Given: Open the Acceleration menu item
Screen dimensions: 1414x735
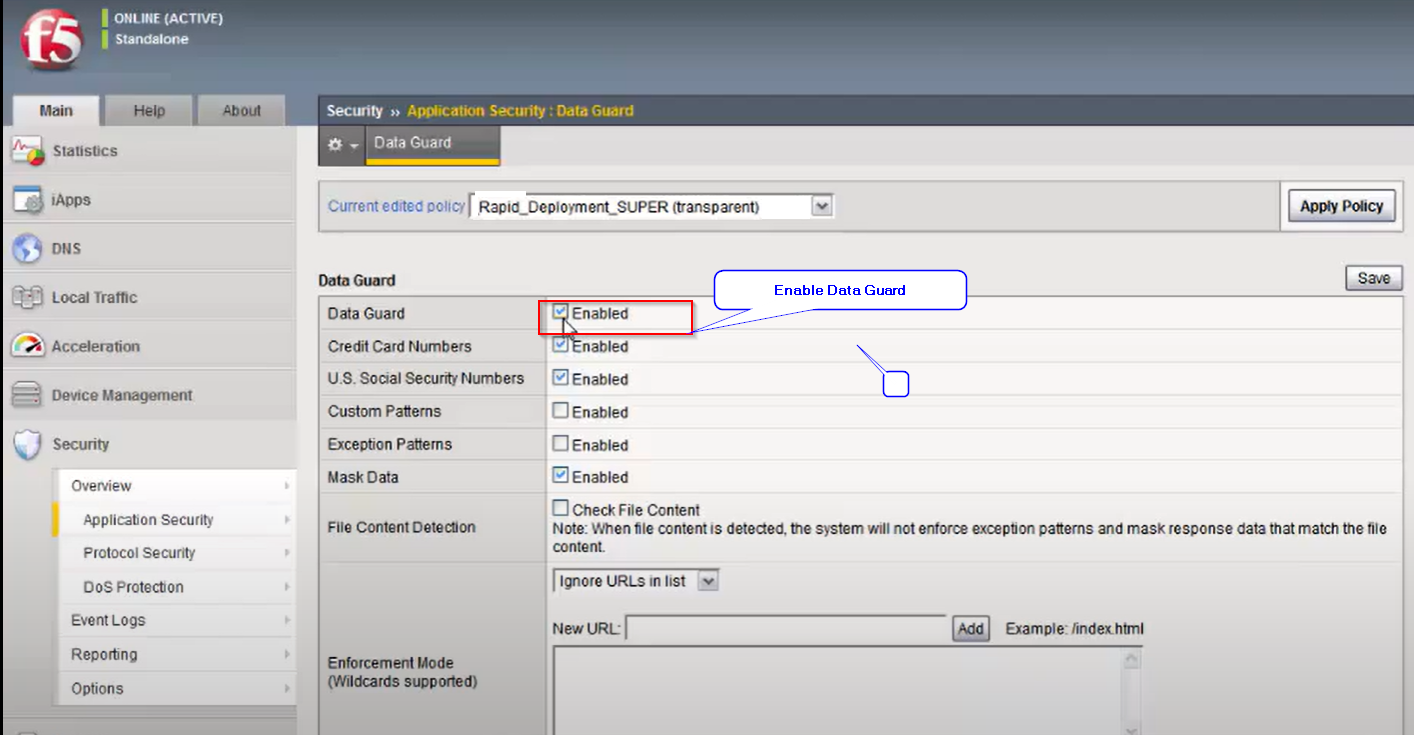Looking at the screenshot, I should (x=96, y=347).
